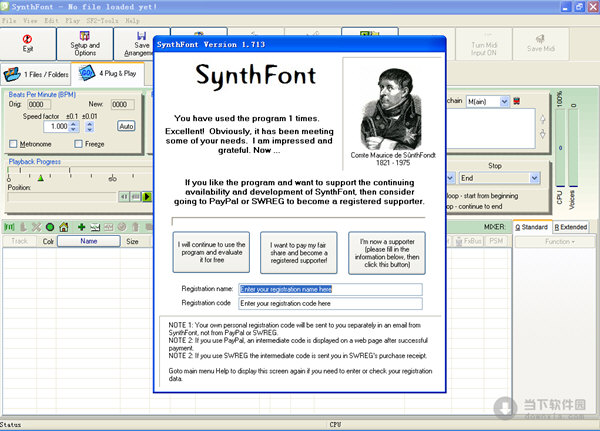This screenshot has height=431, width=600.
Task: Click the grayed checkmark circle icon
Action: click(x=122, y=227)
